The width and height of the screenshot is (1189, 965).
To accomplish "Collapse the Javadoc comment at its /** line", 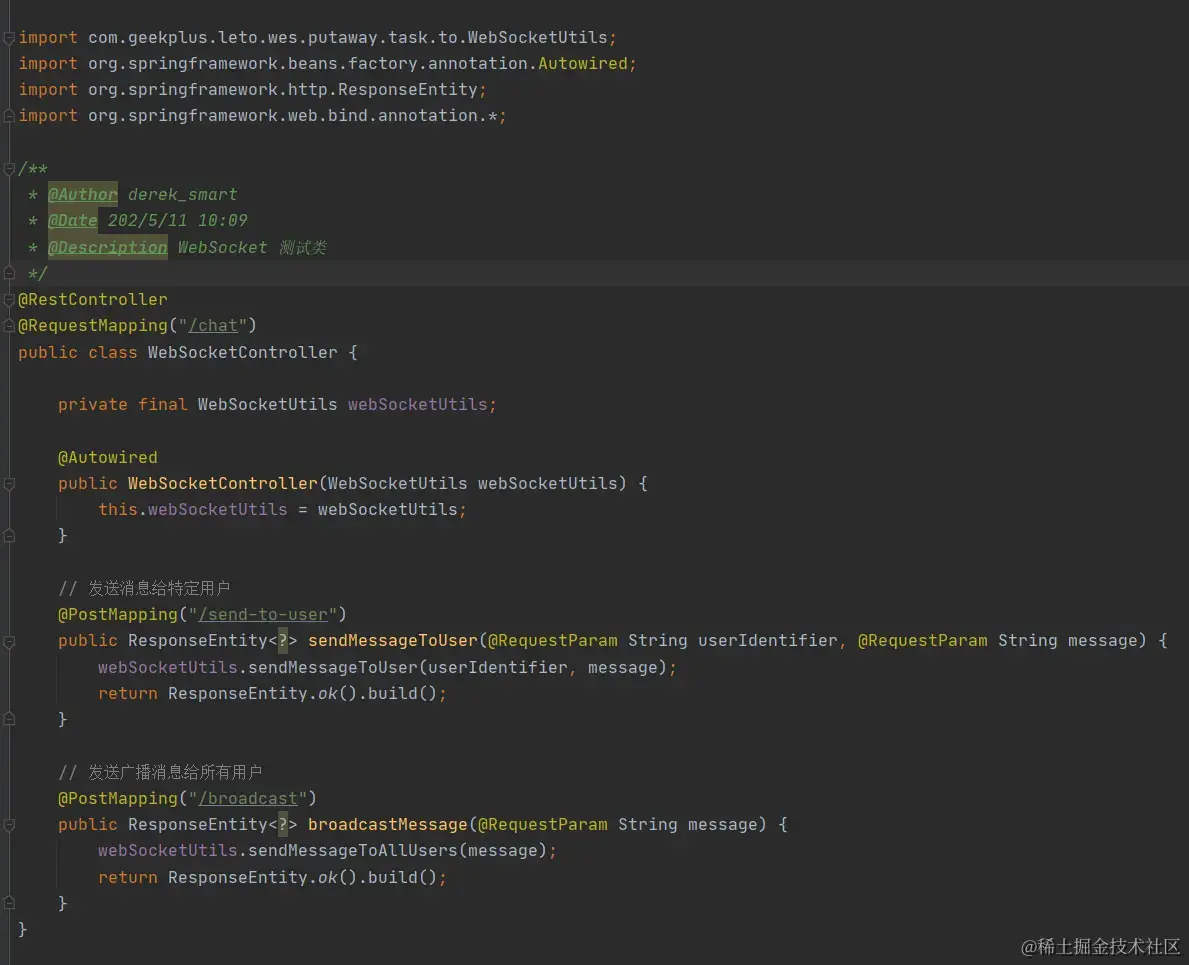I will pos(9,168).
